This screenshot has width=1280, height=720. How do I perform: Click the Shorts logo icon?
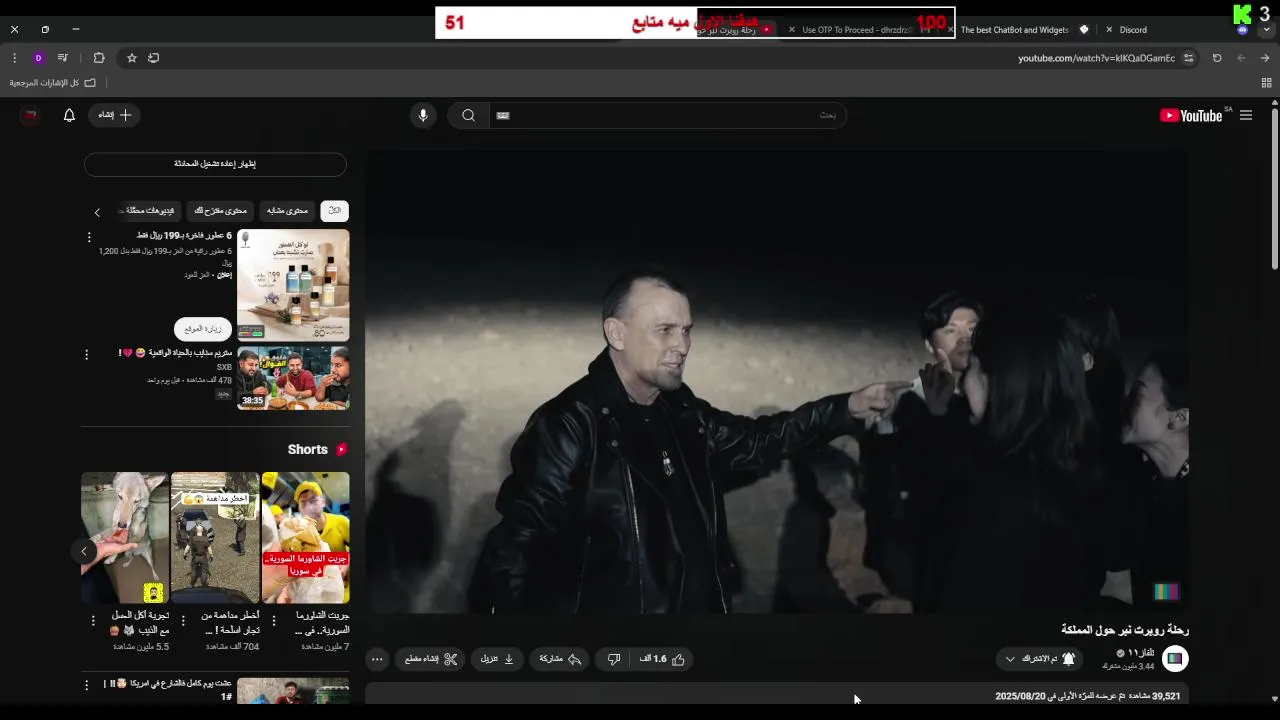(341, 450)
